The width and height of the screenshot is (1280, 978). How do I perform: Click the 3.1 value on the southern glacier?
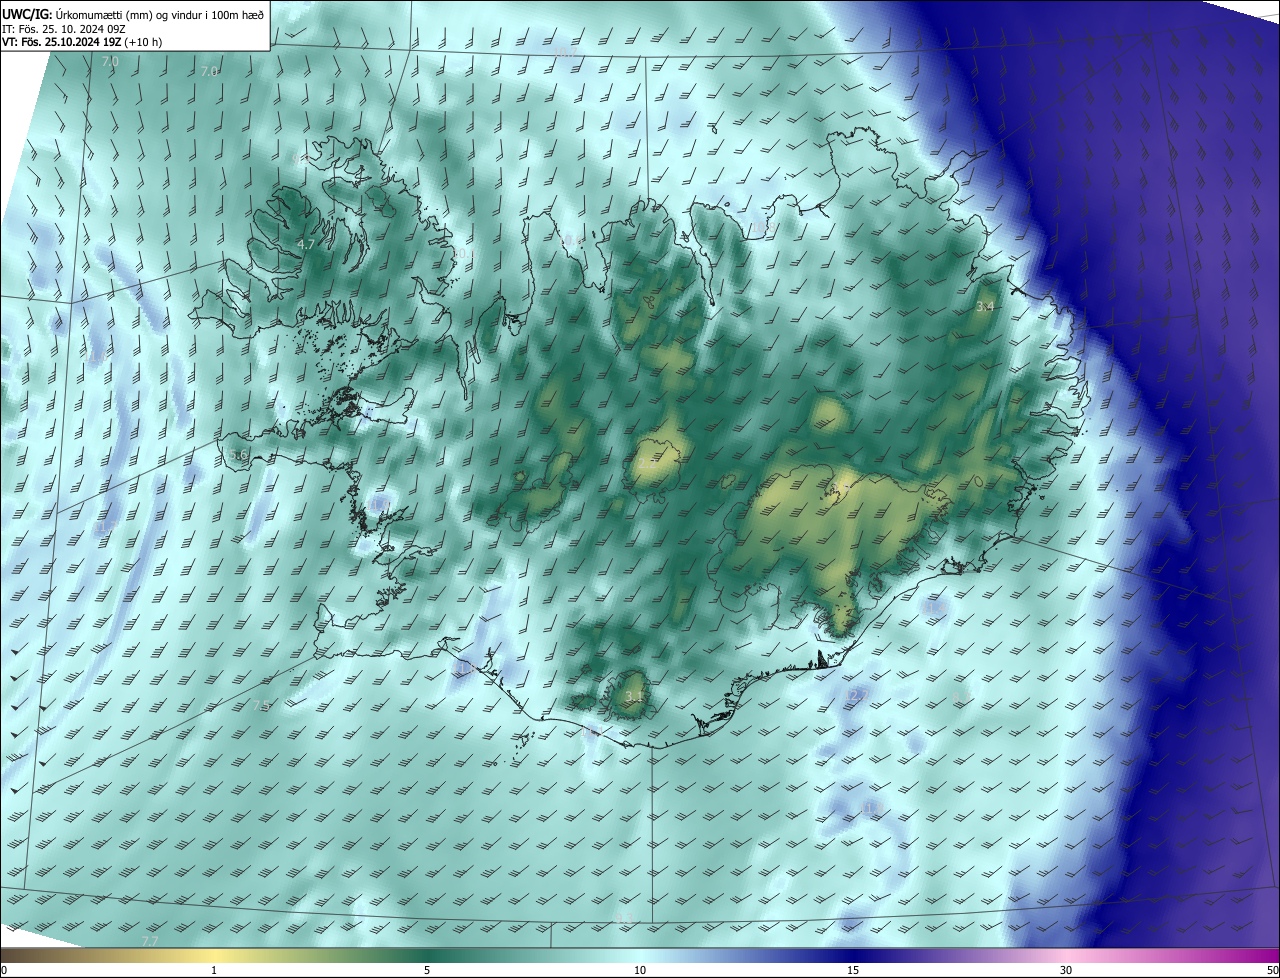click(x=633, y=696)
